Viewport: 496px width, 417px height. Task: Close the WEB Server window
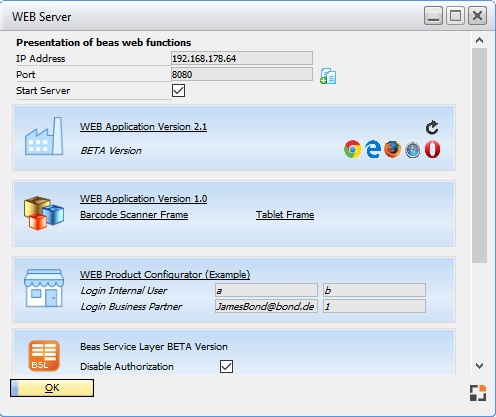[x=477, y=16]
